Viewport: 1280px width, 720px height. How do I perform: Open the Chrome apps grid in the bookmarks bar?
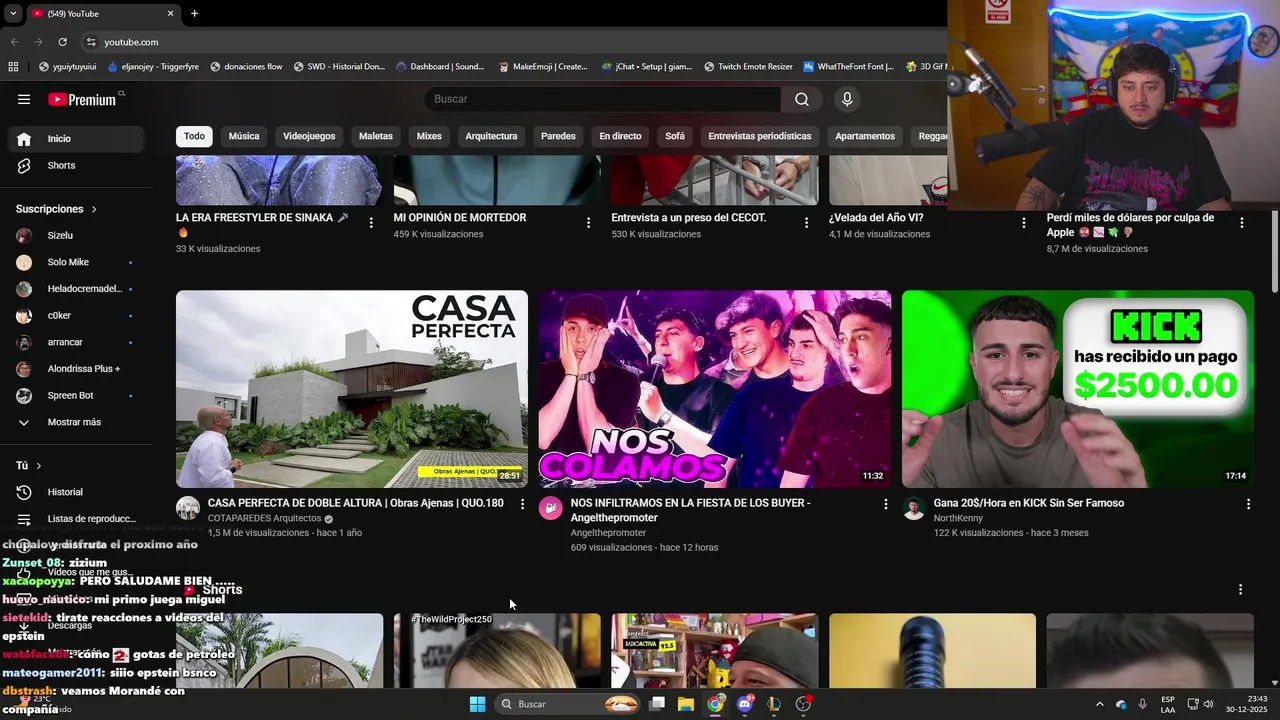click(x=13, y=67)
